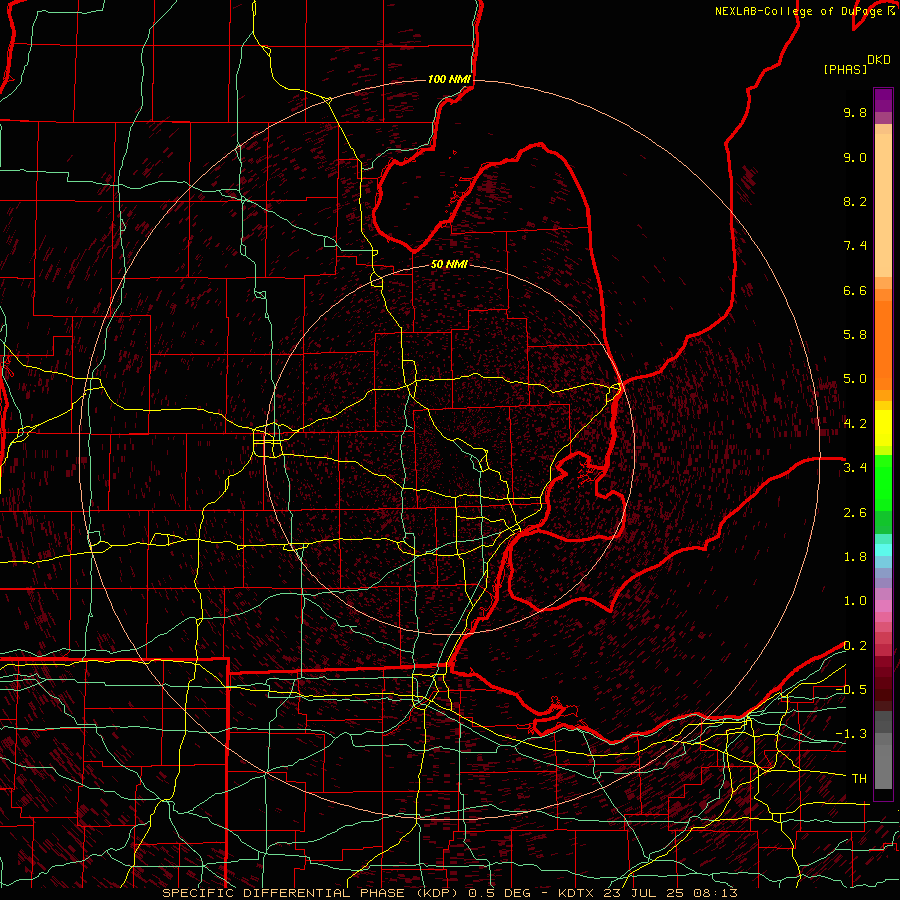900x900 pixels.
Task: Pick the purple segment atop the color scale
Action: pyautogui.click(x=883, y=100)
